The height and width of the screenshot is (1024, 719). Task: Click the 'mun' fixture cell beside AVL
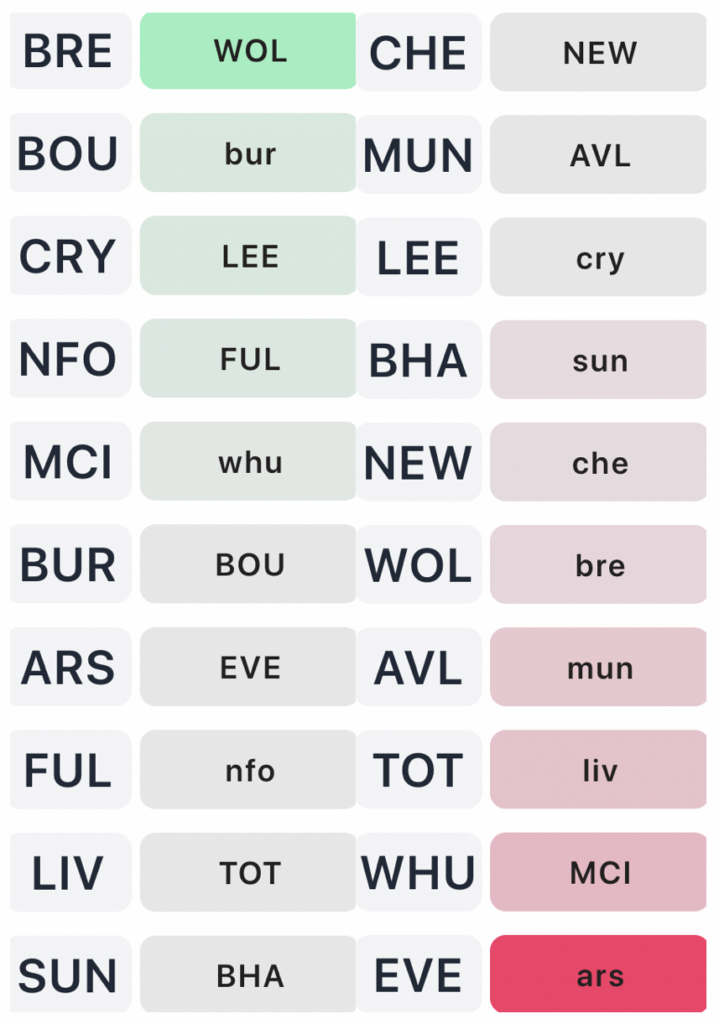tap(599, 667)
